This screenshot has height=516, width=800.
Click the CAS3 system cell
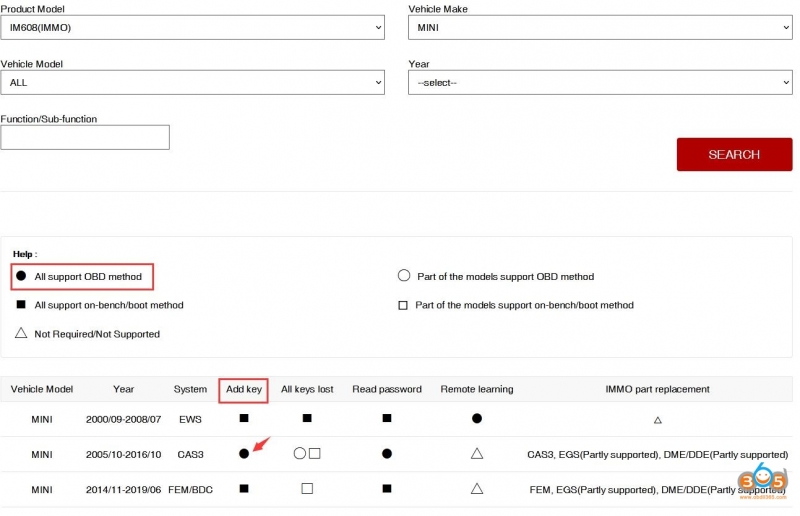point(190,454)
